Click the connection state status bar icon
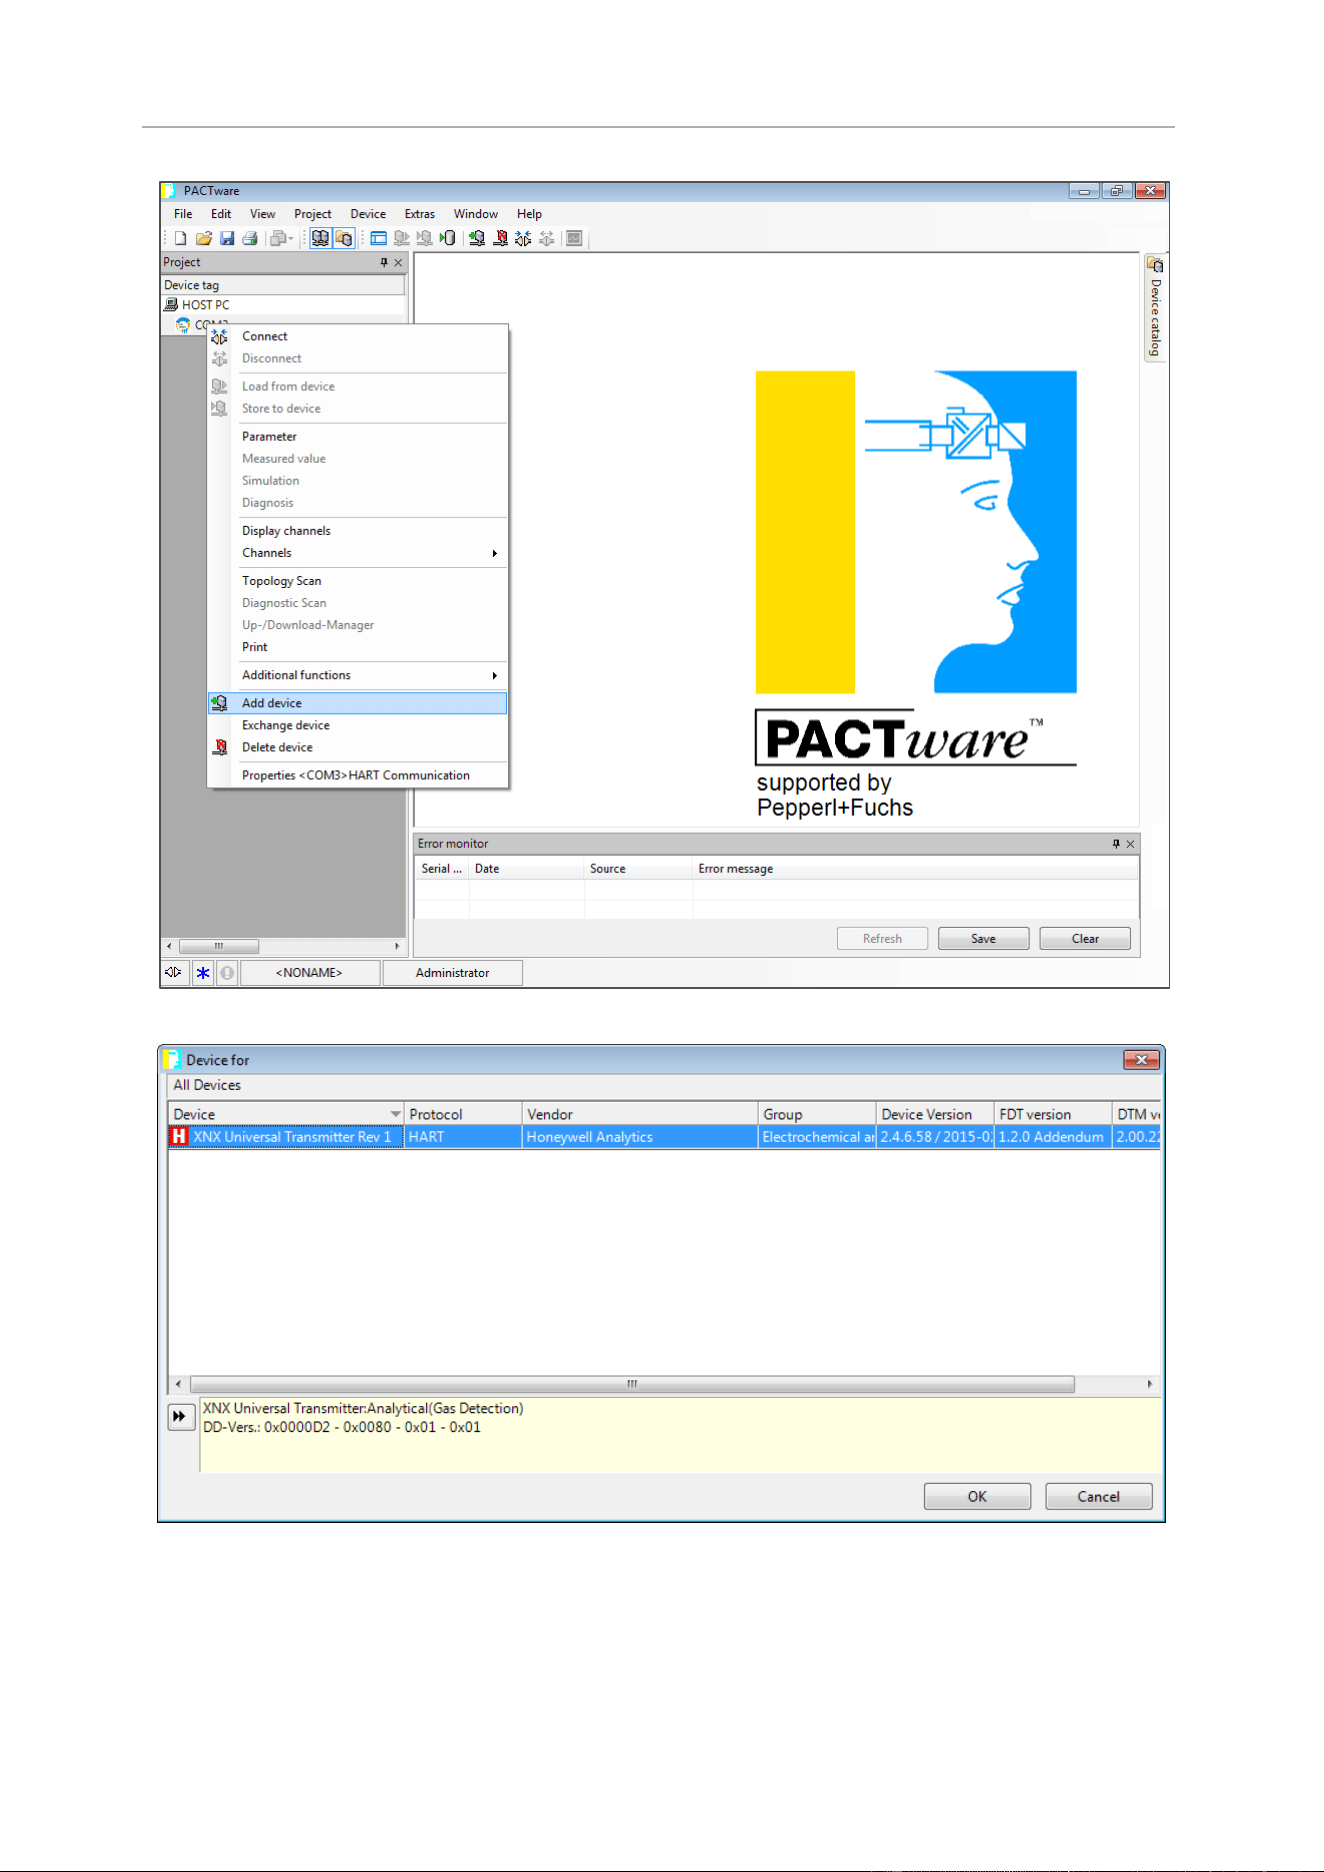This screenshot has width=1324, height=1872. (174, 972)
